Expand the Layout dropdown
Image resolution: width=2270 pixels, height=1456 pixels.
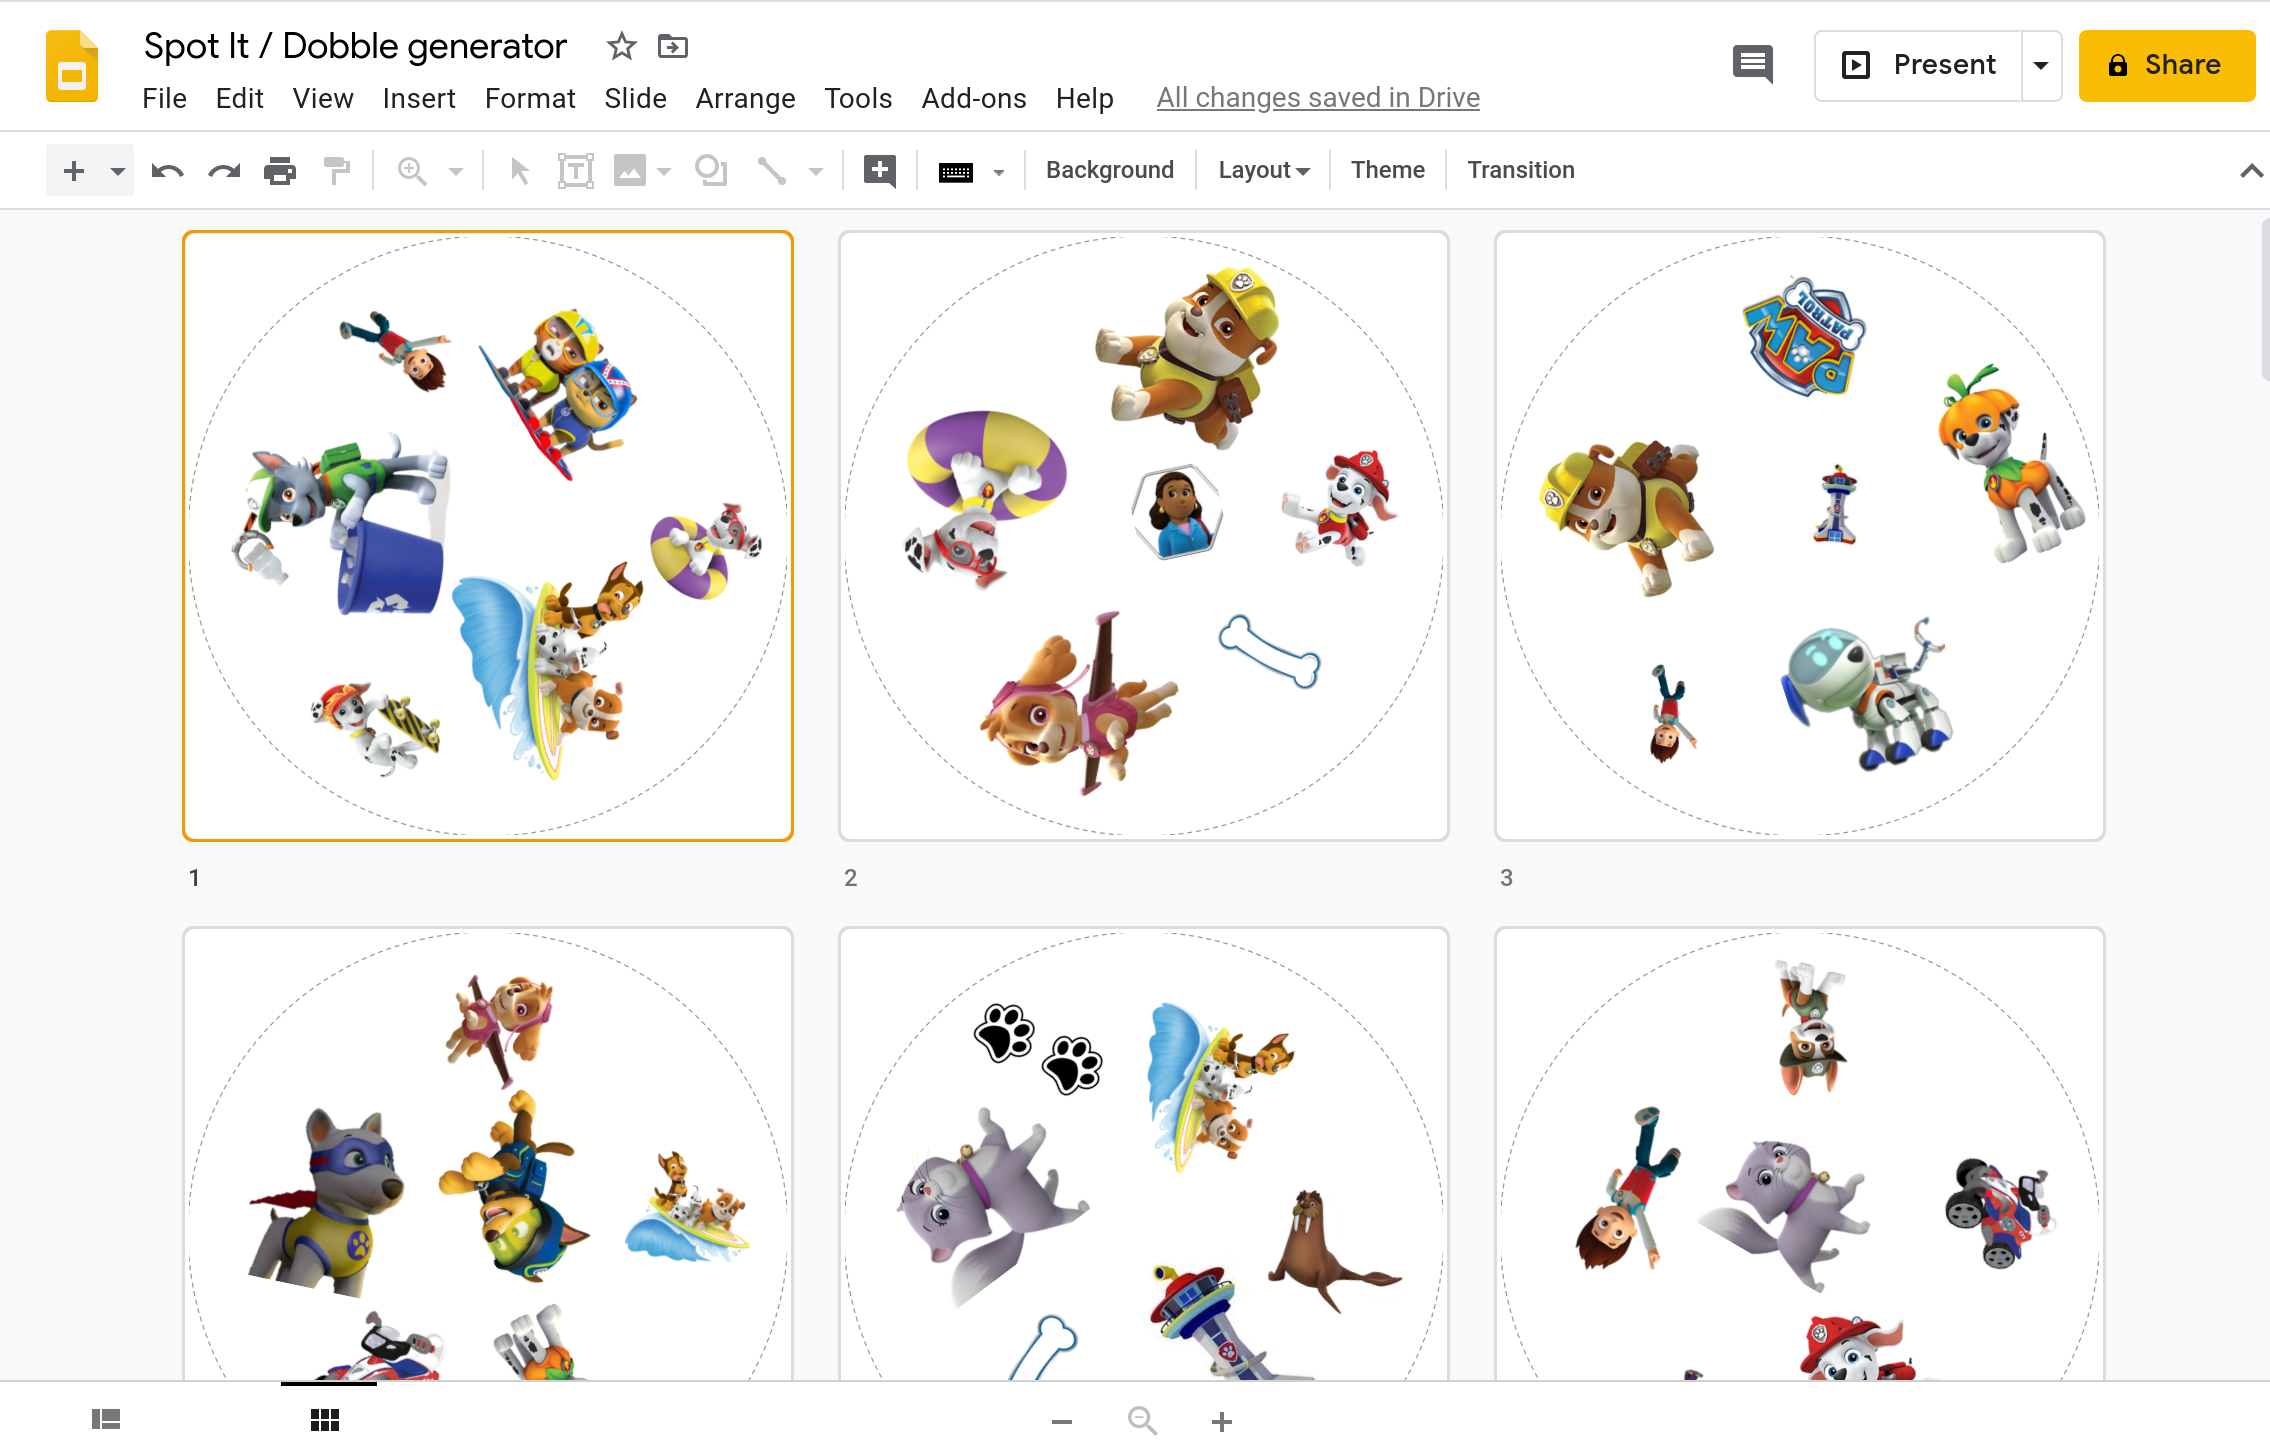[x=1264, y=171]
